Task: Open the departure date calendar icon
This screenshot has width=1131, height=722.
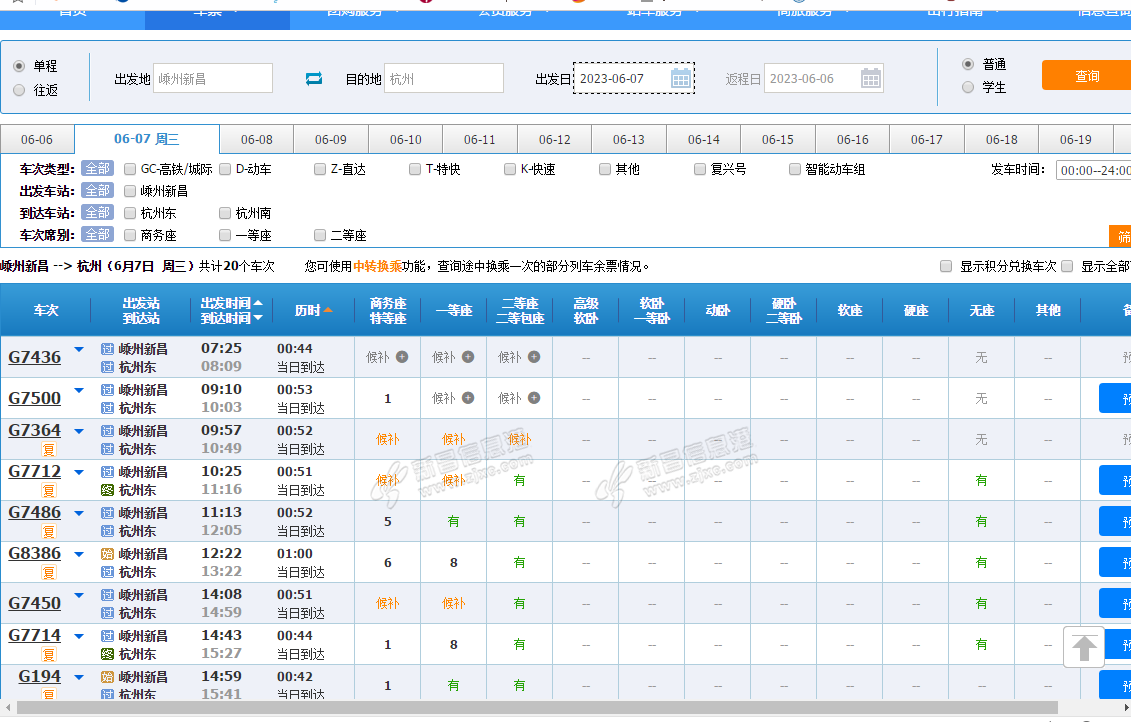Action: (x=680, y=79)
